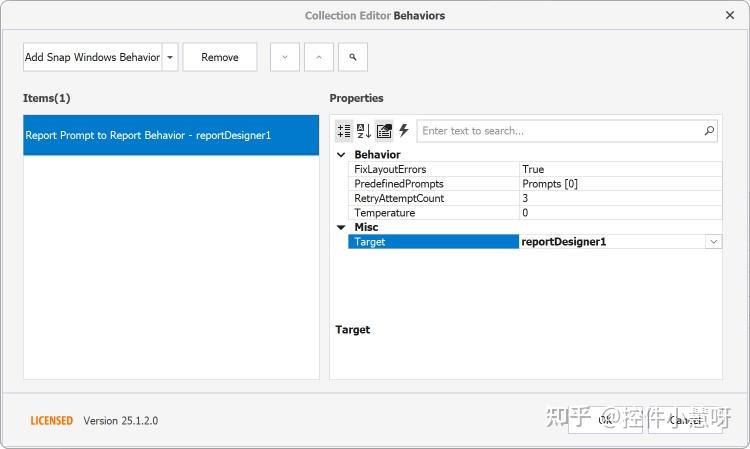Click the LICENSED label
750x449 pixels.
[x=51, y=421]
